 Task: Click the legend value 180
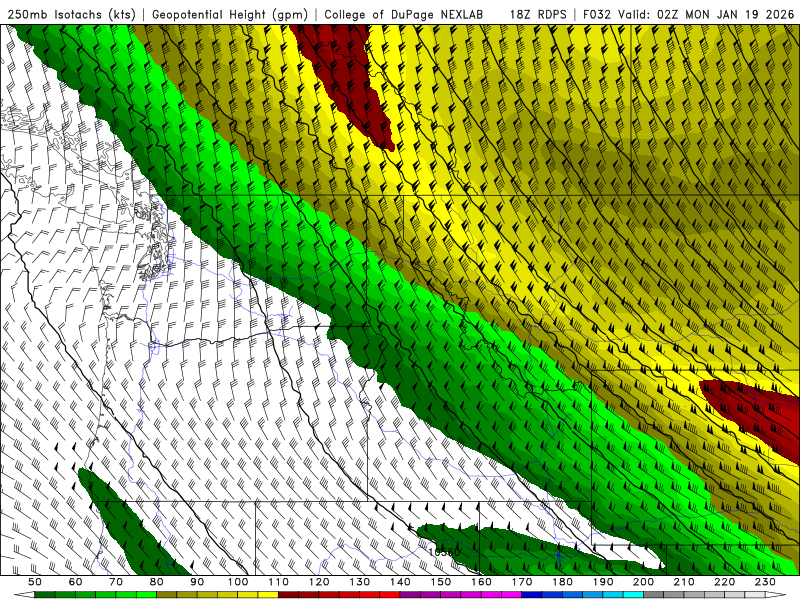click(x=562, y=582)
